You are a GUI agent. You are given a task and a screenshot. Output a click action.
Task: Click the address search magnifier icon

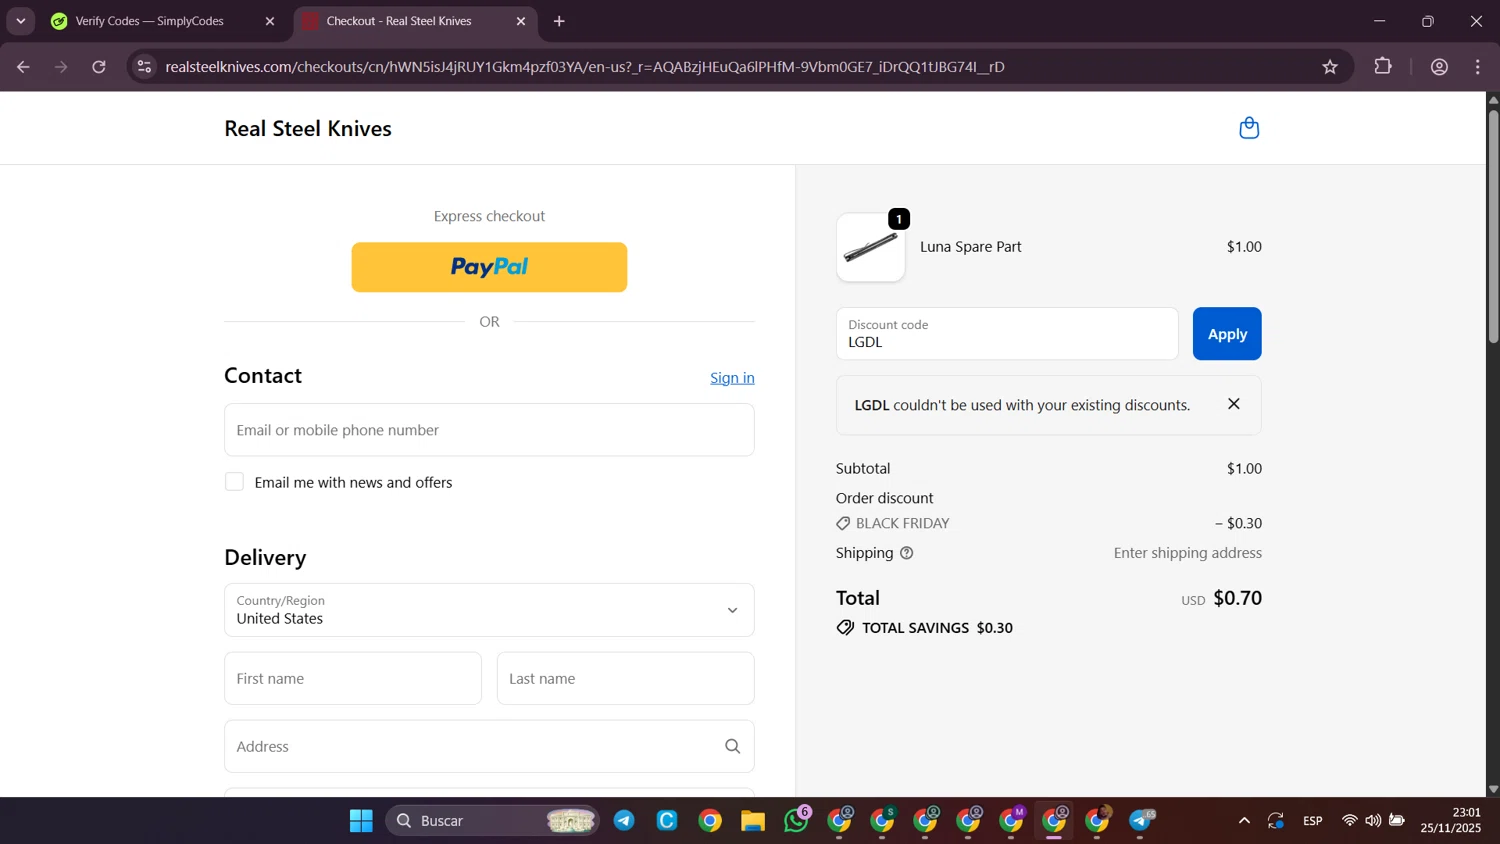tap(733, 746)
